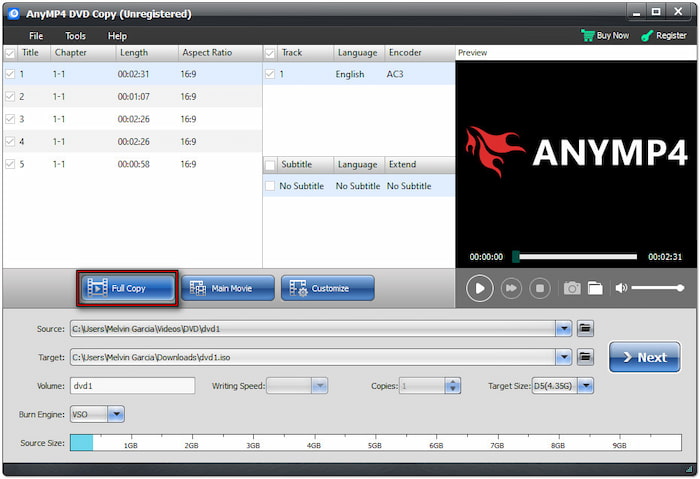700x479 pixels.
Task: Expand the Source path dropdown
Action: point(564,328)
